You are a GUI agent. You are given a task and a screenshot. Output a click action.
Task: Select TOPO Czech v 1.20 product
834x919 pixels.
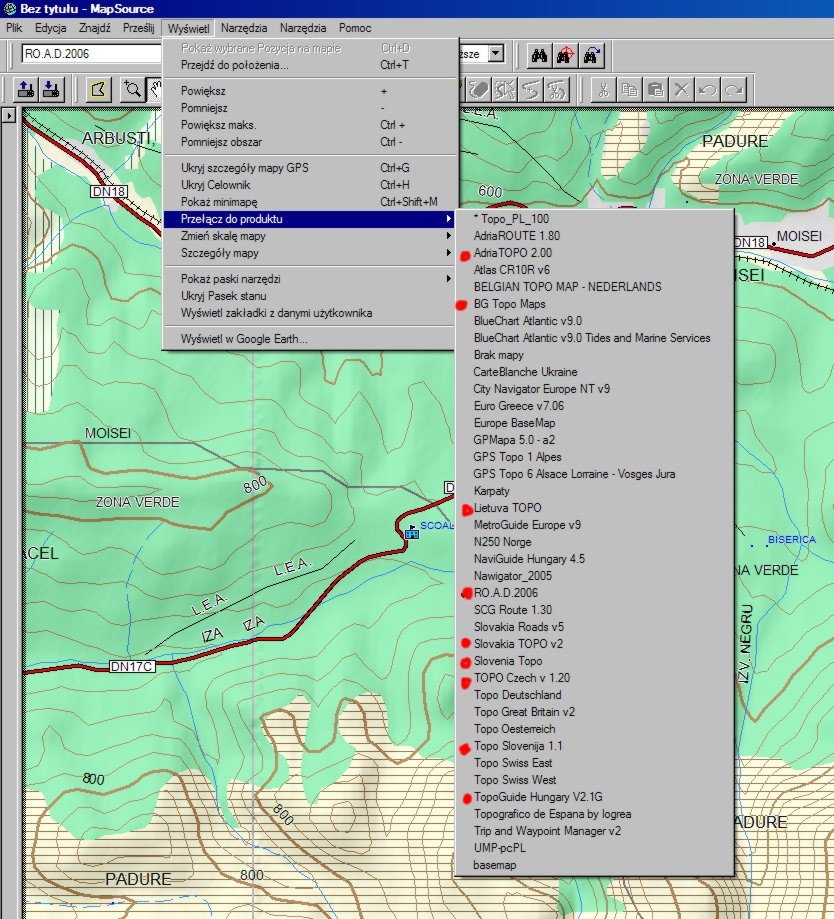tap(594, 678)
